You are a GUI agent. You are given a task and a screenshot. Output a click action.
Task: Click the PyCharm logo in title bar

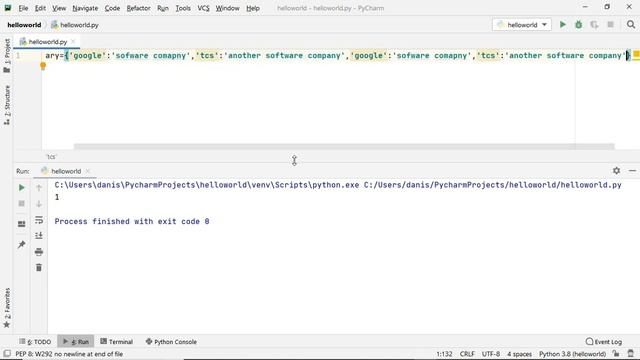tap(8, 8)
